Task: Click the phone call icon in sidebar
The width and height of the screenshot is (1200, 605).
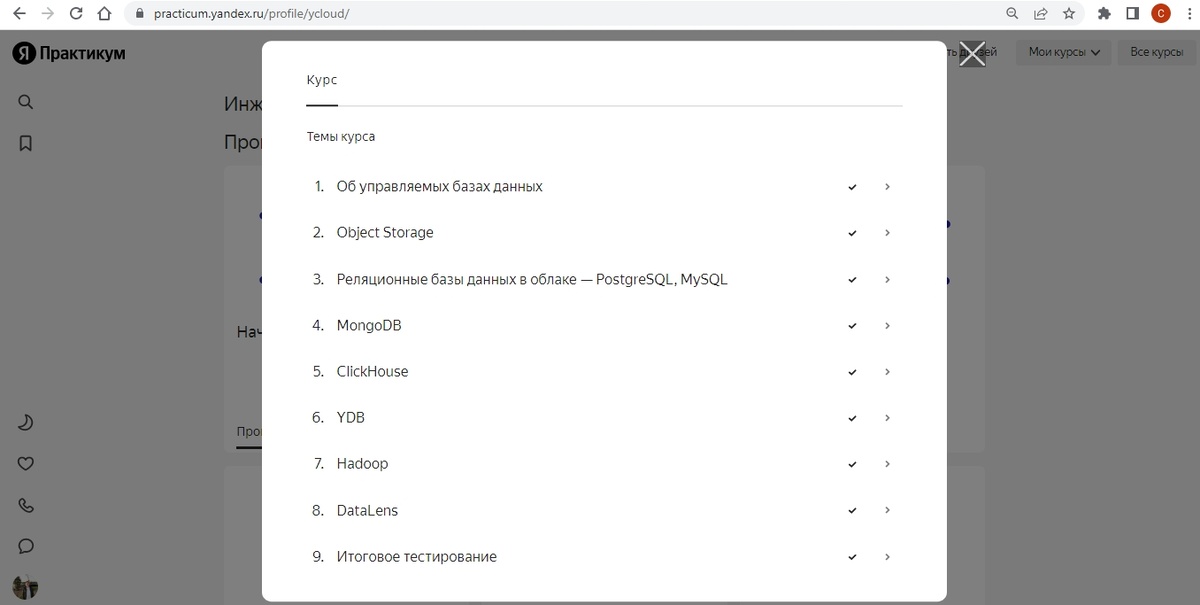Action: click(x=26, y=505)
